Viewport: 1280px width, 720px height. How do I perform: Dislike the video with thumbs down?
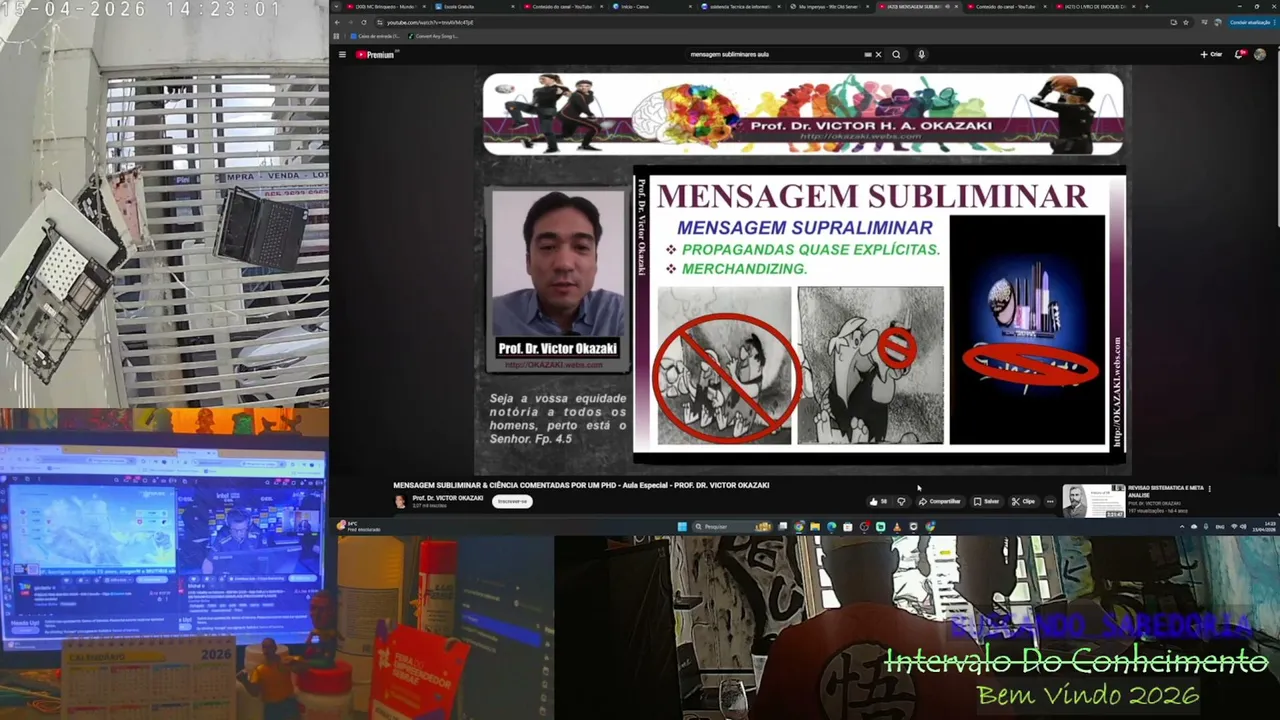pyautogui.click(x=901, y=502)
